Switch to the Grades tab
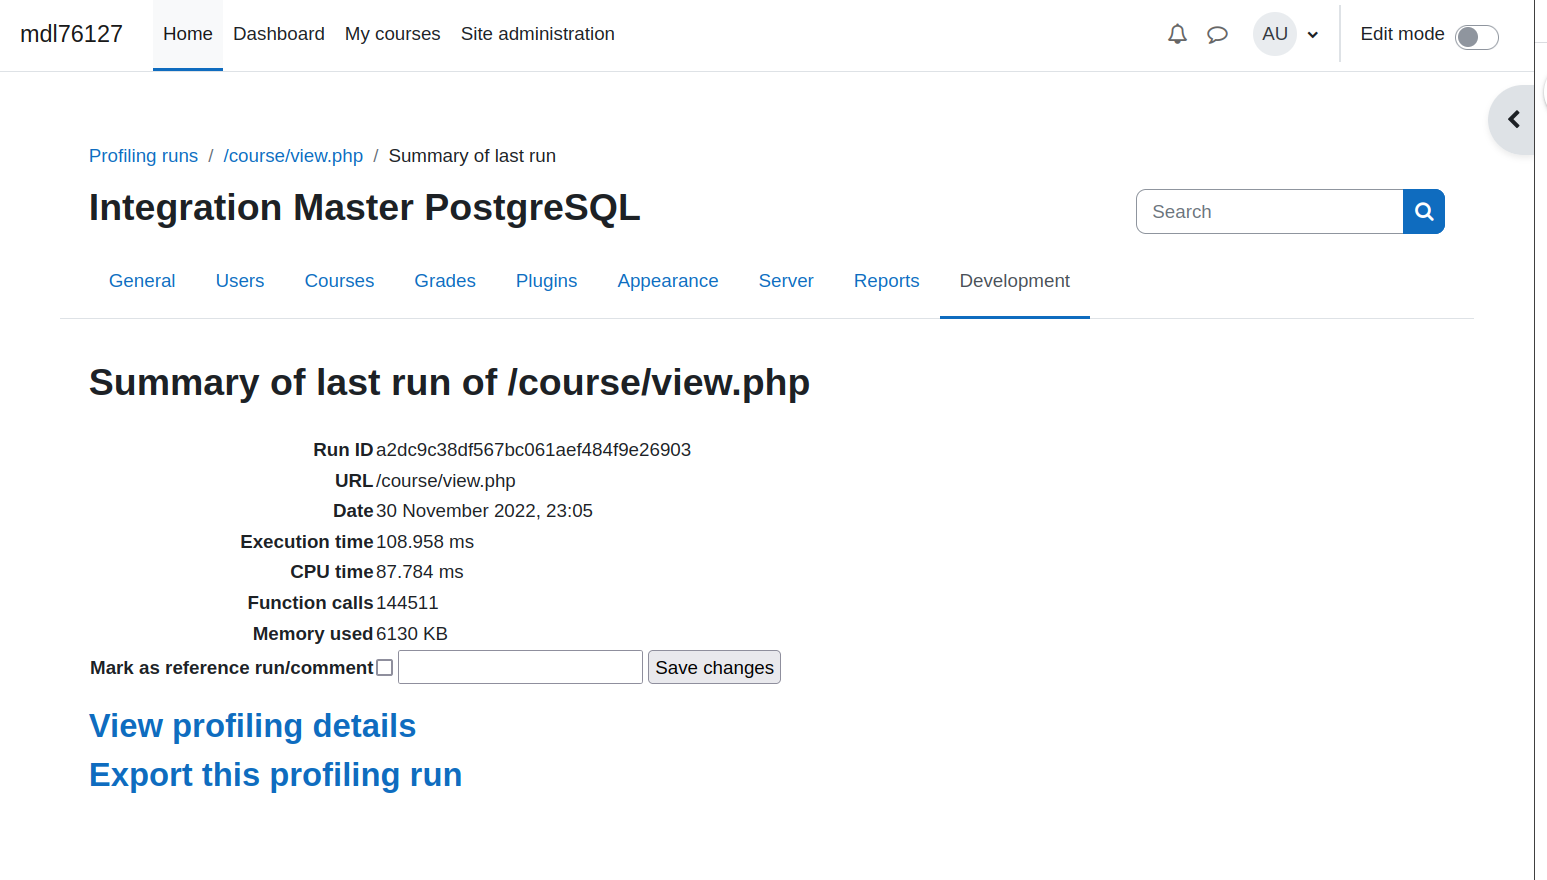The width and height of the screenshot is (1547, 880). point(445,281)
